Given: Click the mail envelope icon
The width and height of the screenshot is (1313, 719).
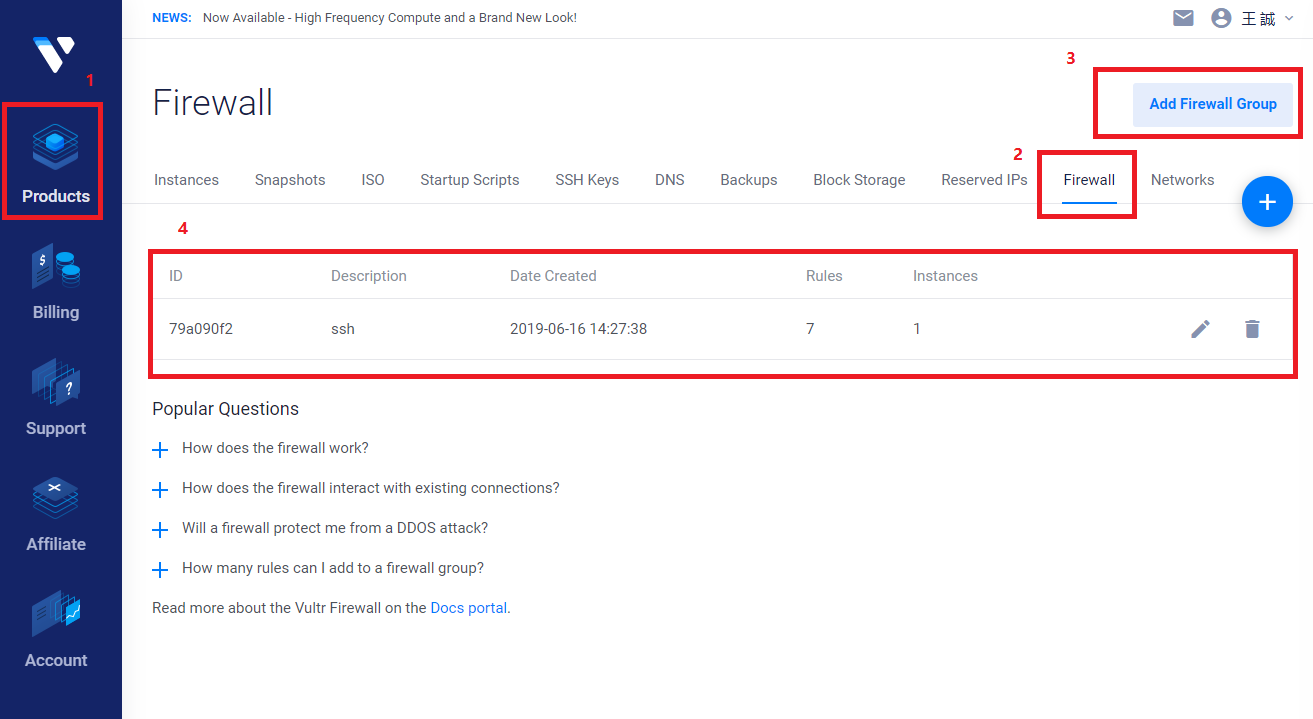Looking at the screenshot, I should point(1183,18).
